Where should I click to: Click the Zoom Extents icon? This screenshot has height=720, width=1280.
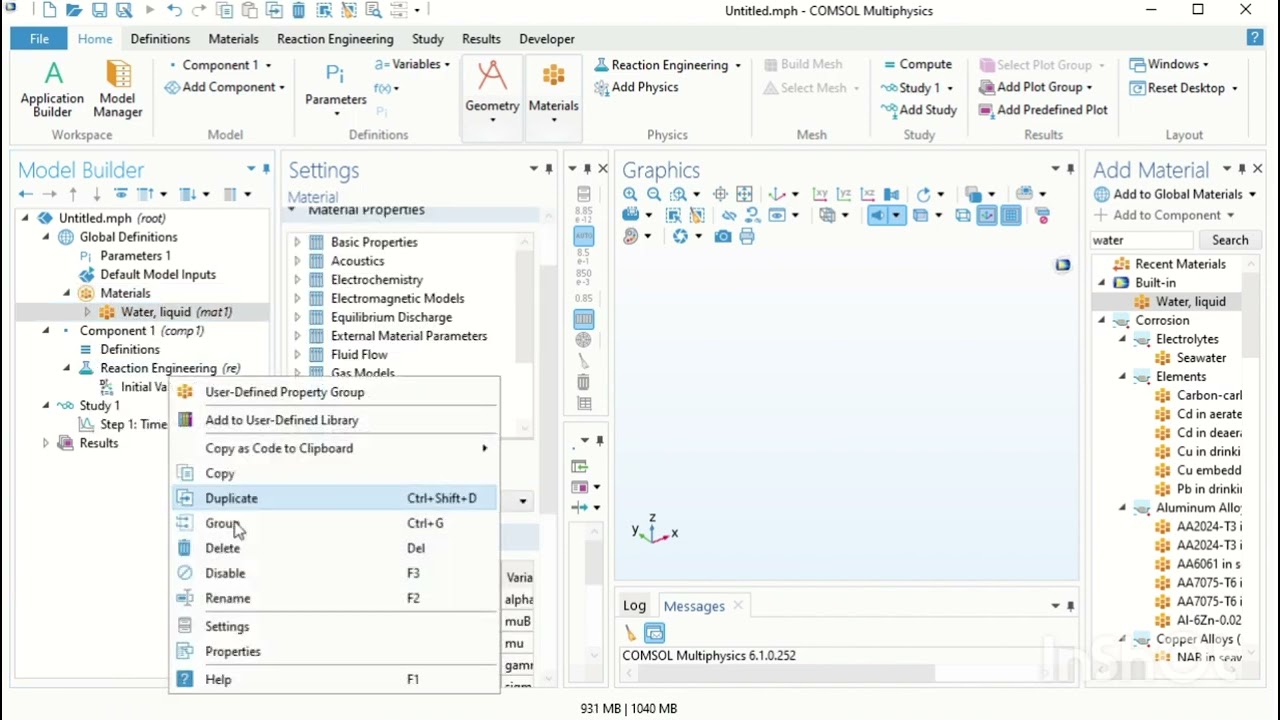point(744,194)
